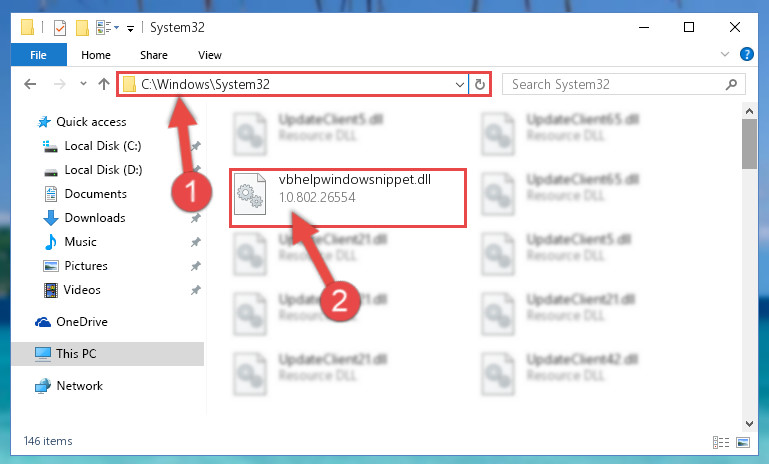Switch to large icons view layout
The image size is (769, 464).
(x=743, y=442)
